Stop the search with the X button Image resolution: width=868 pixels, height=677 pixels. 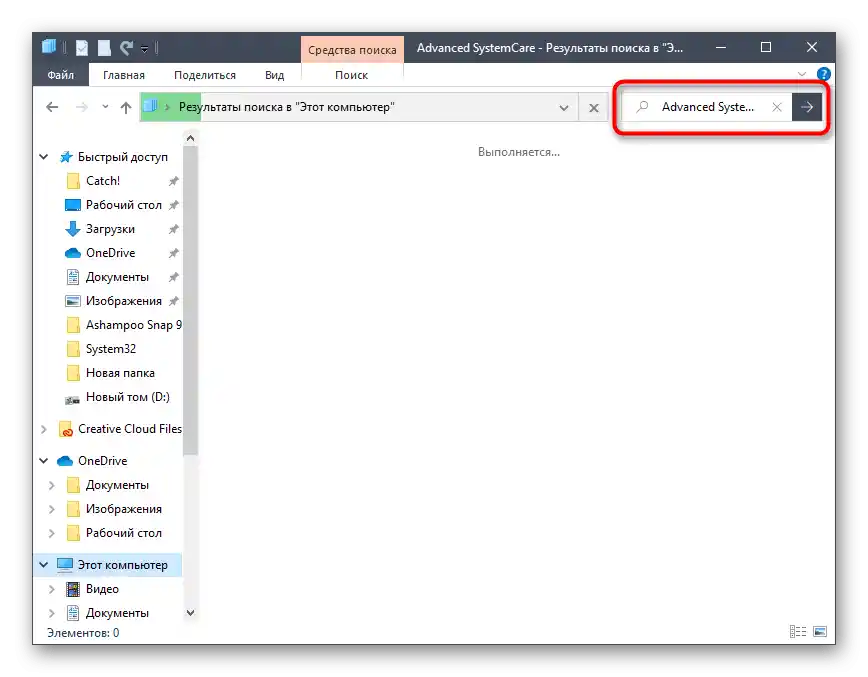[x=593, y=107]
